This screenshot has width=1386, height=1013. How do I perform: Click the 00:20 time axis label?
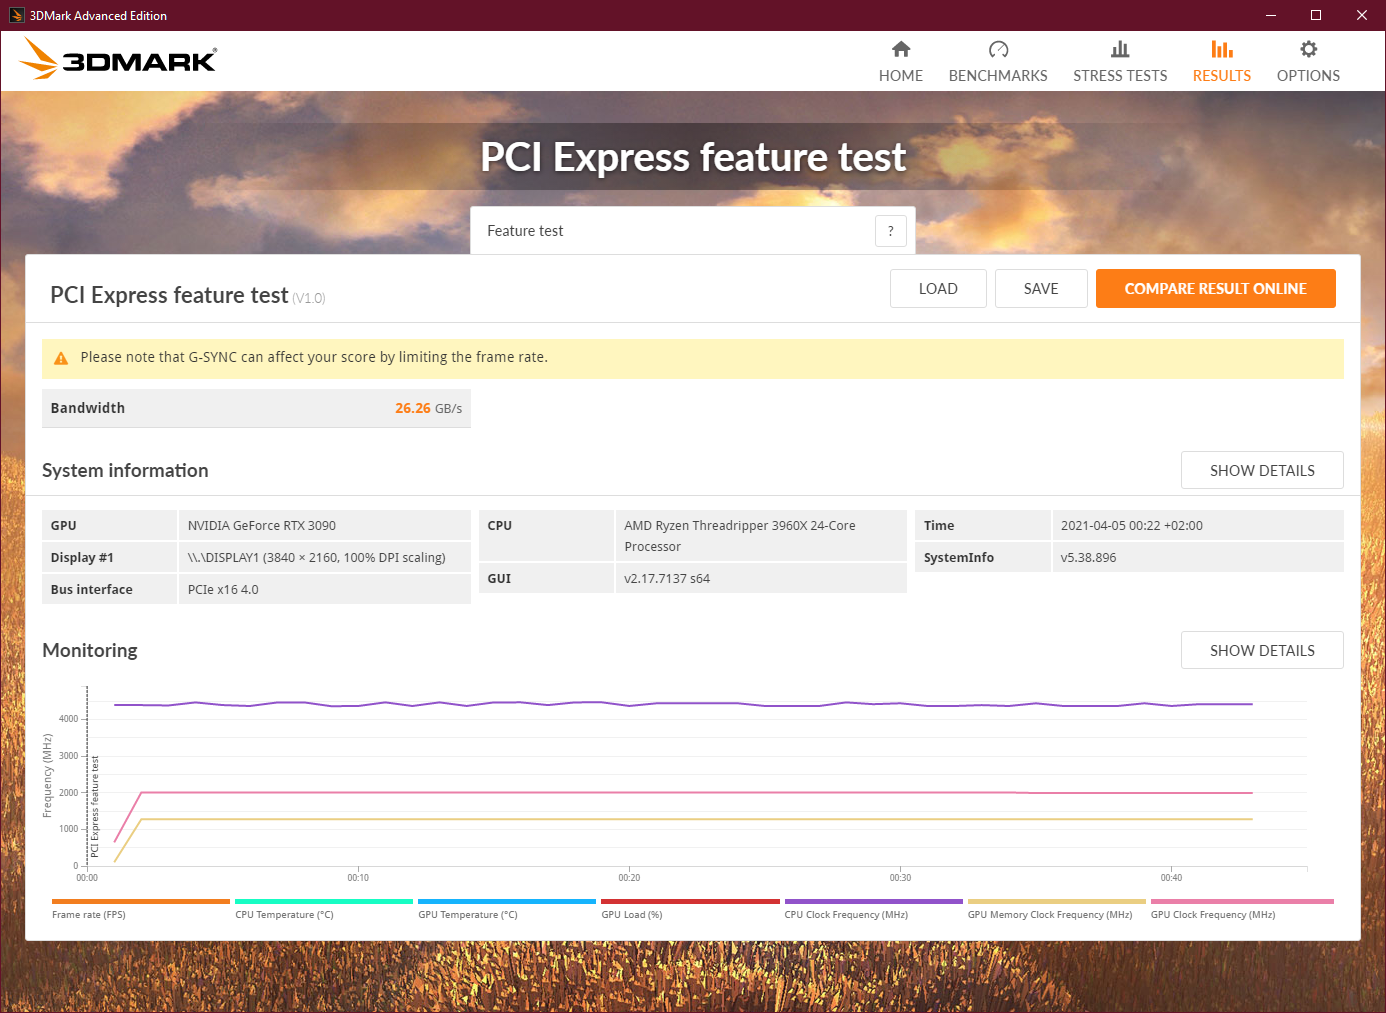[x=629, y=878]
